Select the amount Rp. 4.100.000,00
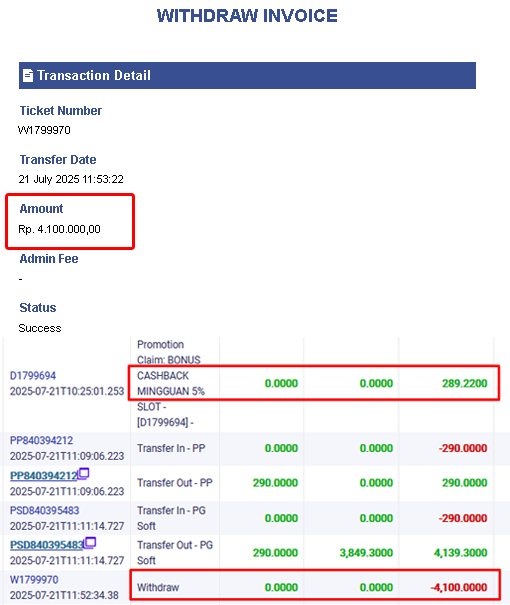 click(59, 229)
